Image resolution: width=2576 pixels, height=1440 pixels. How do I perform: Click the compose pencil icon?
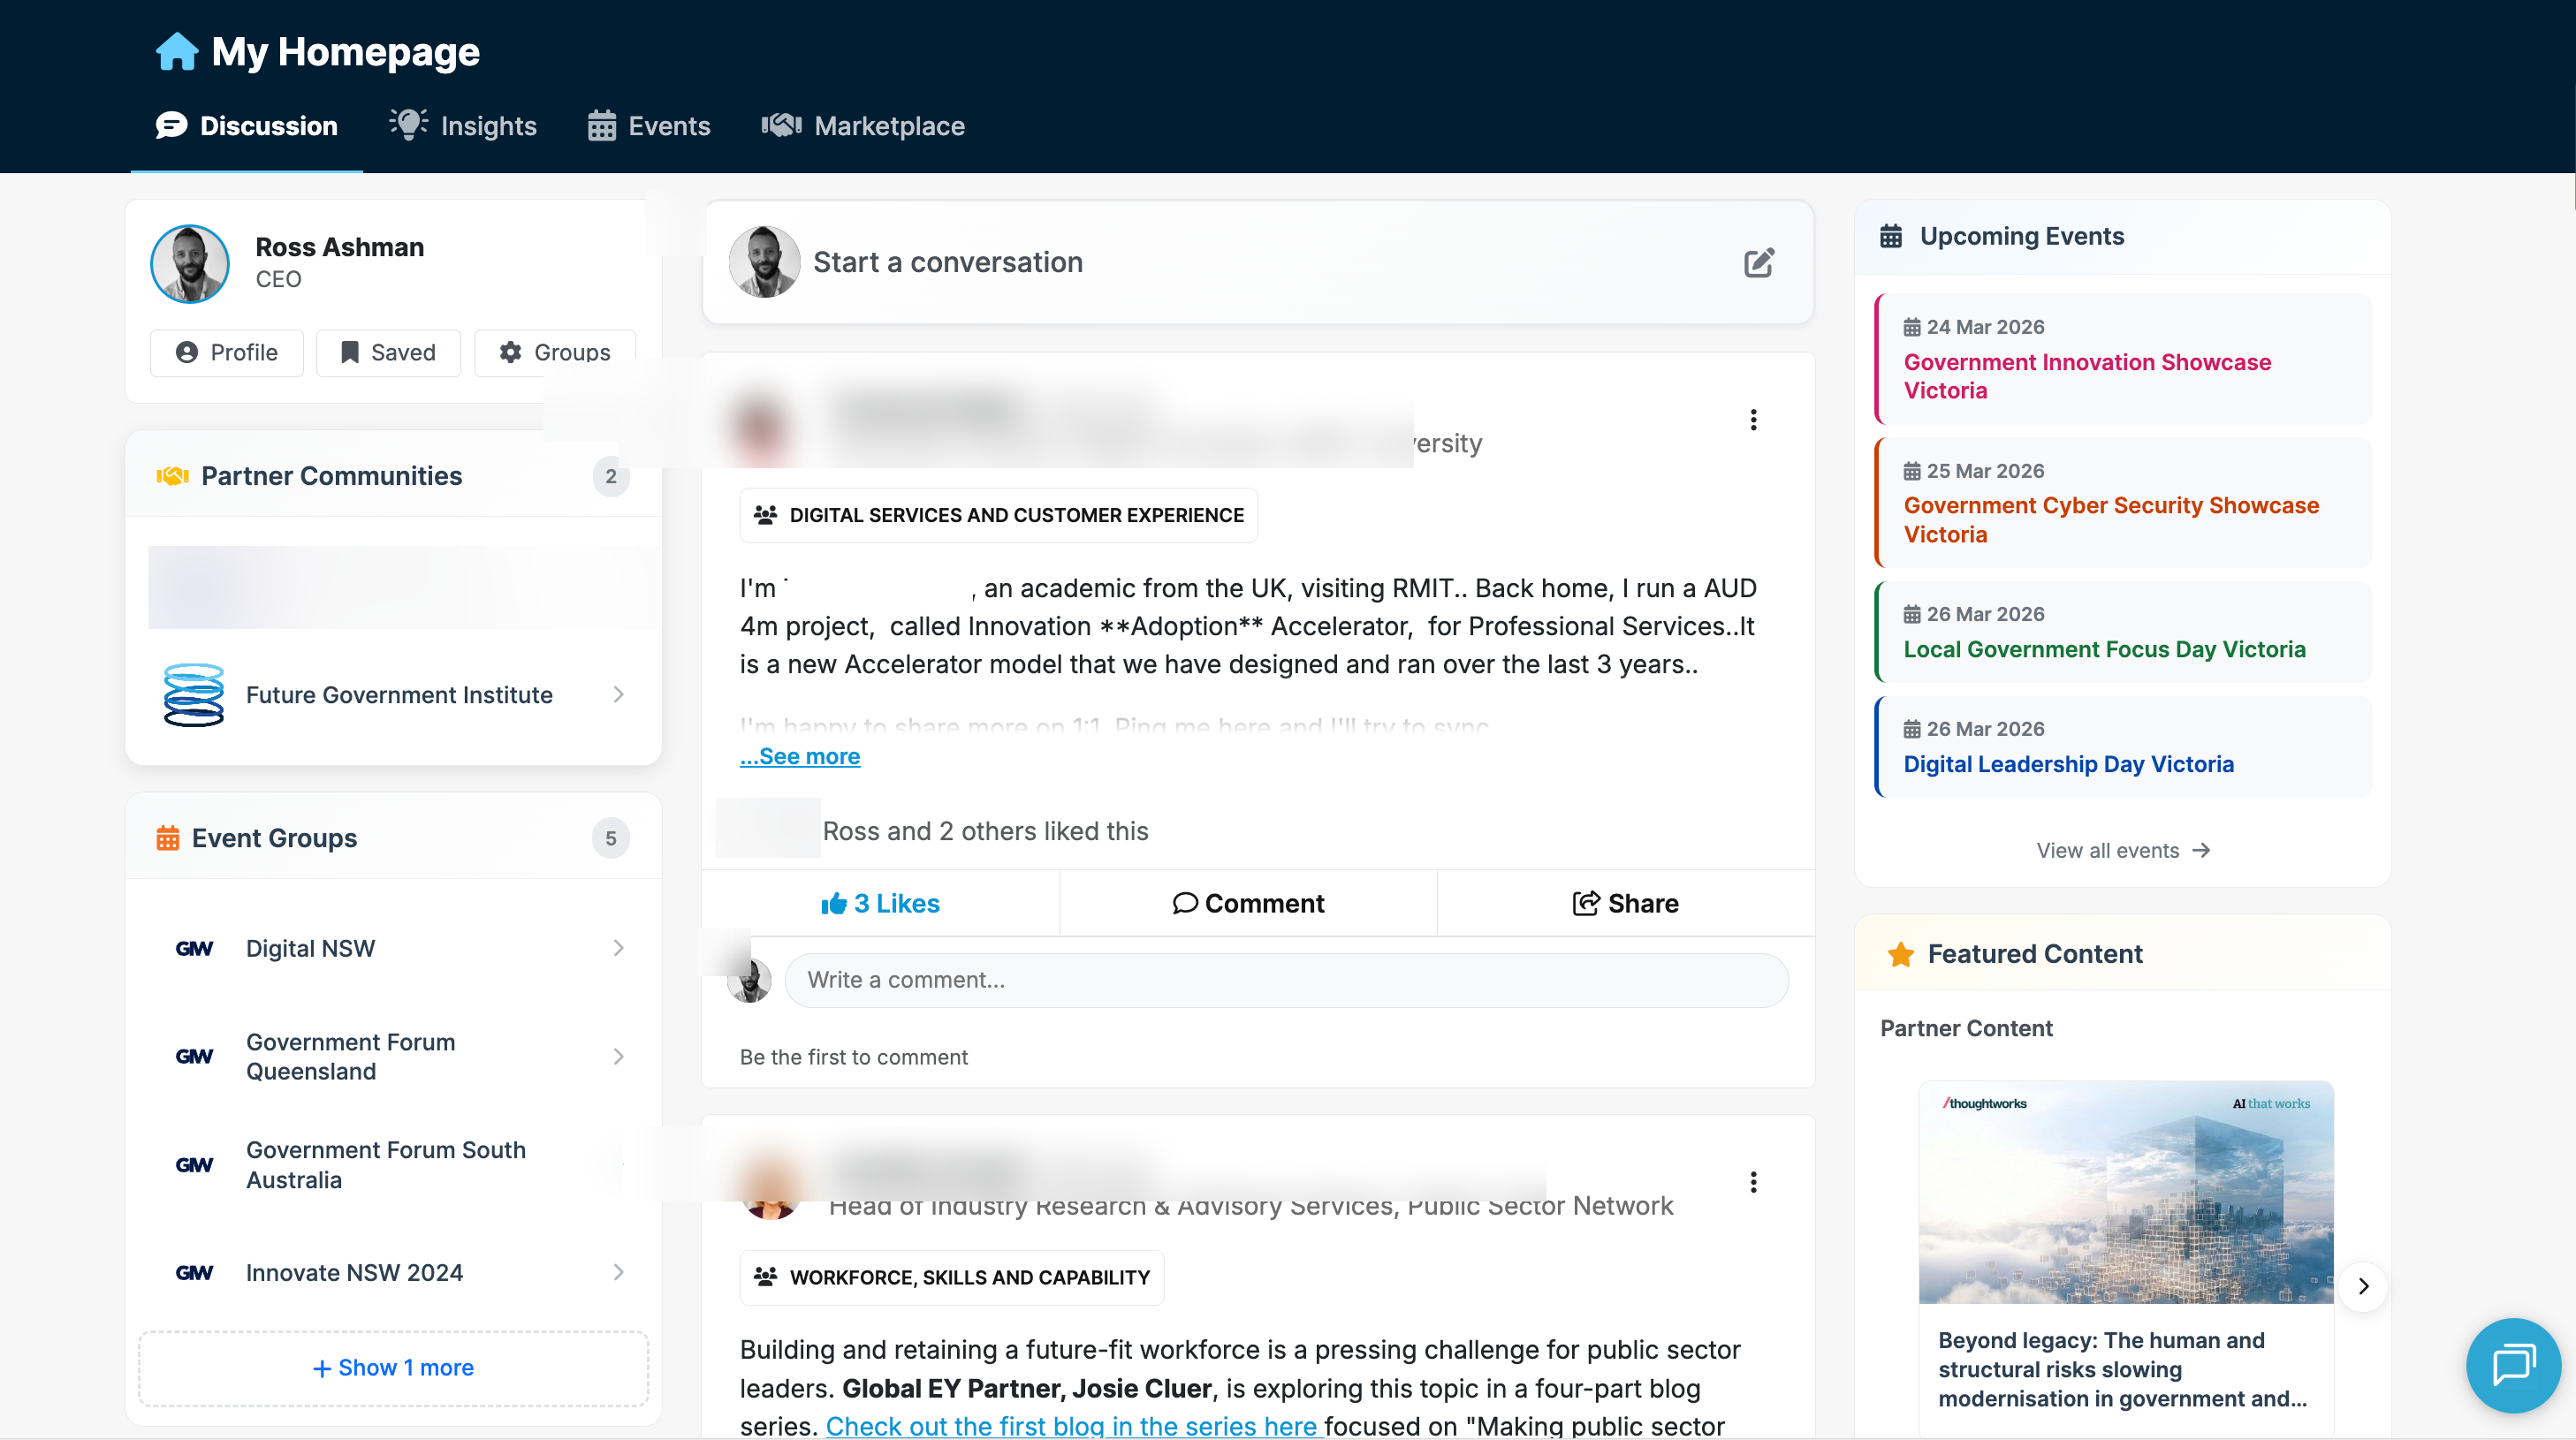(1759, 262)
